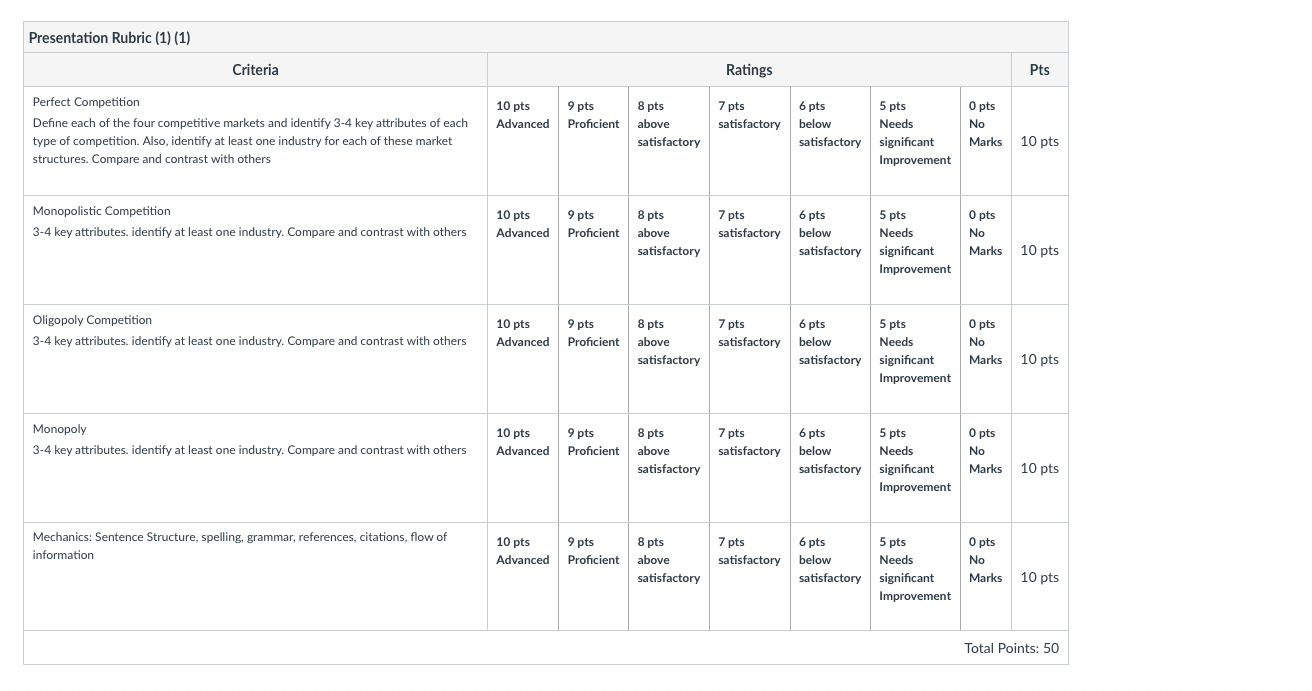Click the Ratings column header

(749, 70)
